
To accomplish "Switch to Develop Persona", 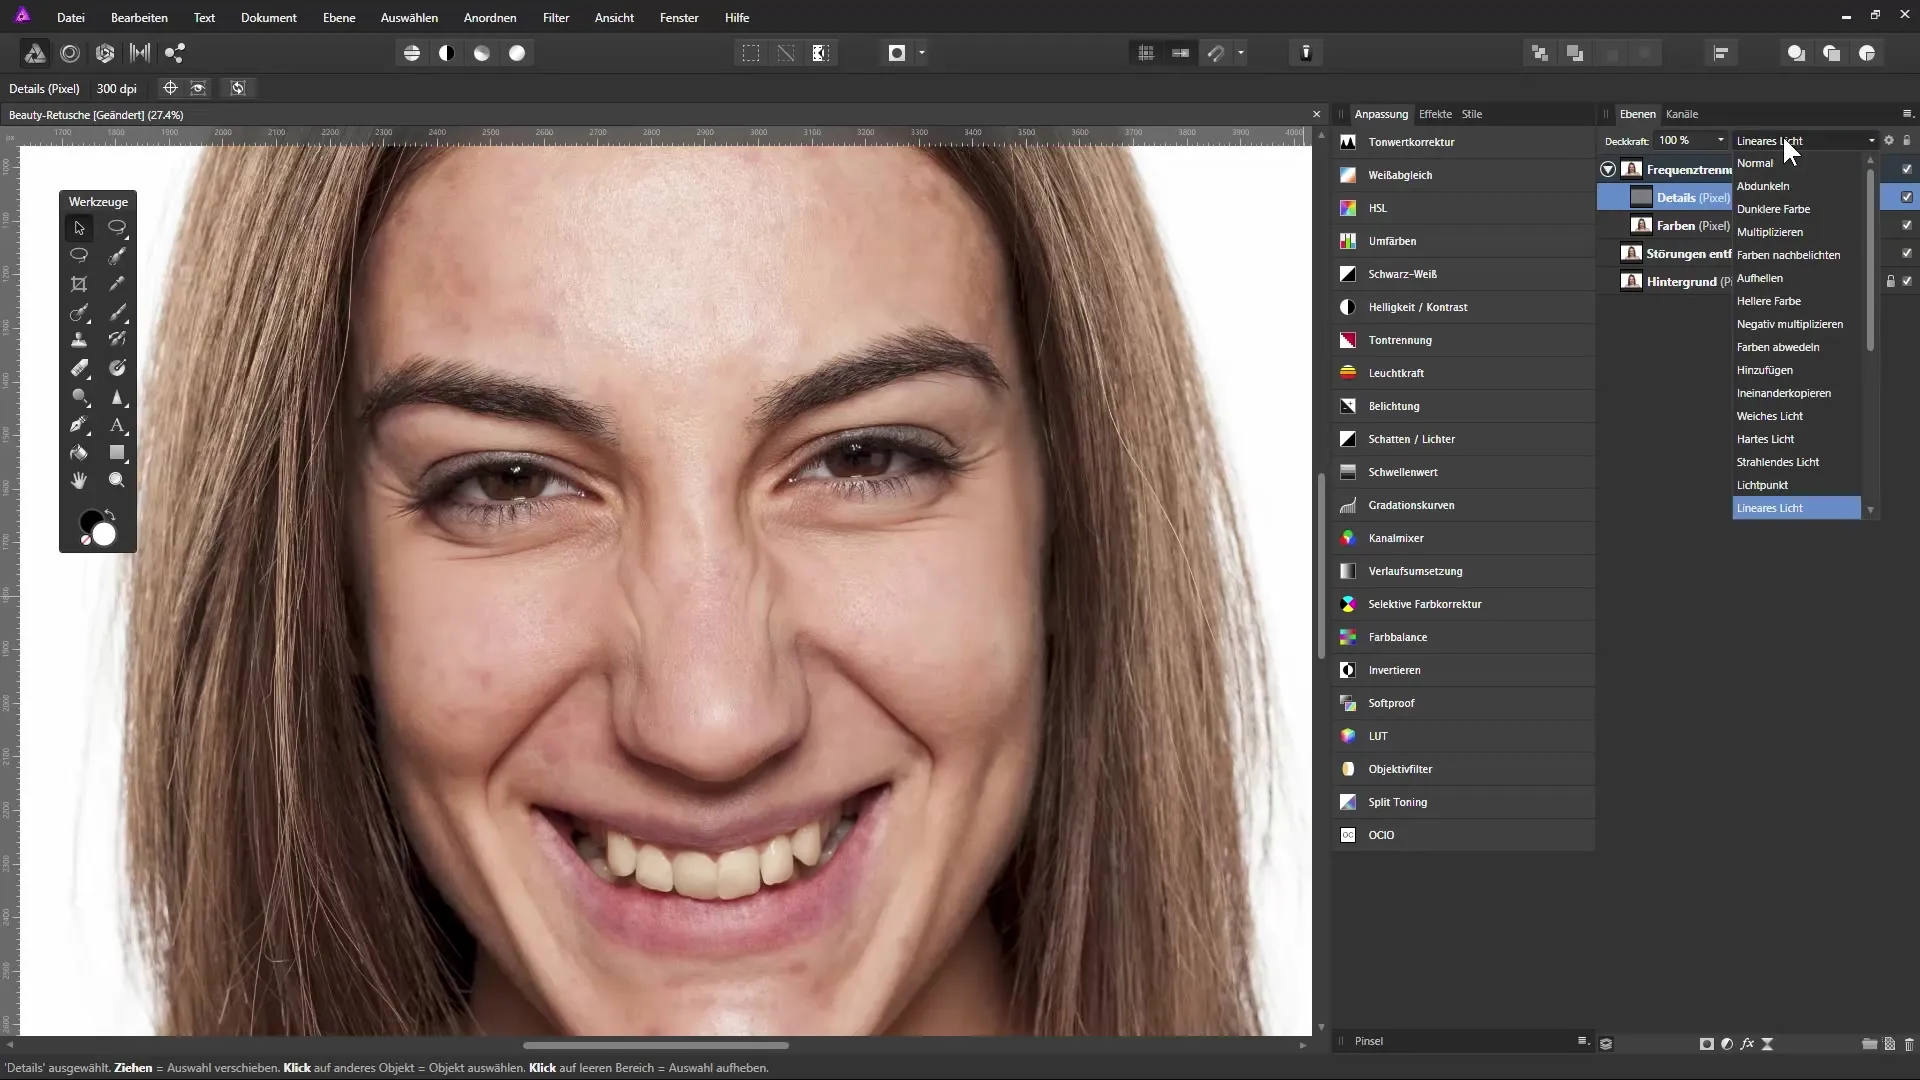I will [105, 53].
